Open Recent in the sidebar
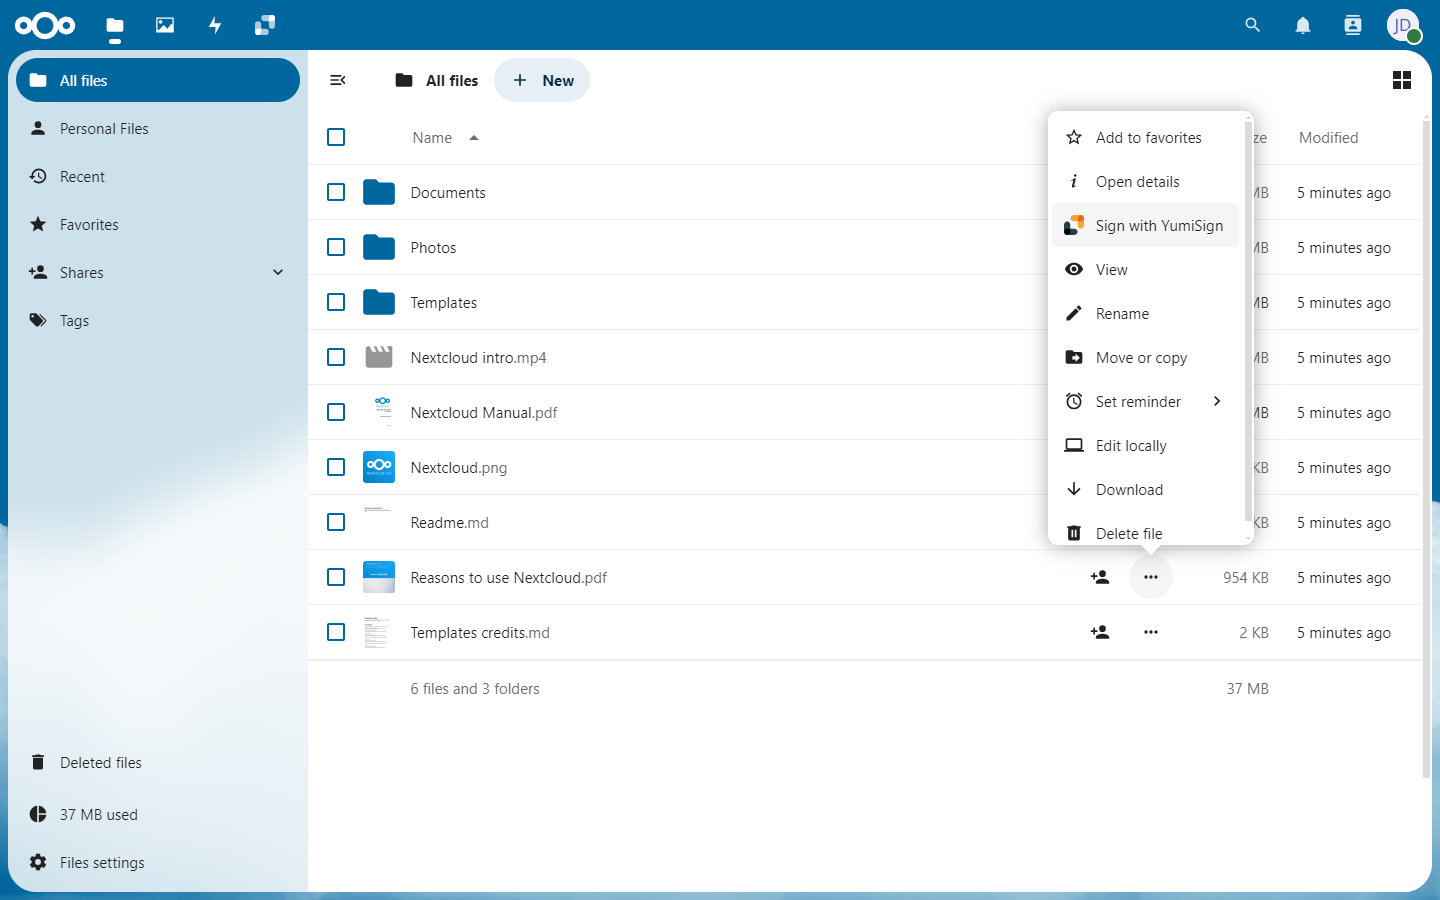1440x900 pixels. [158, 176]
